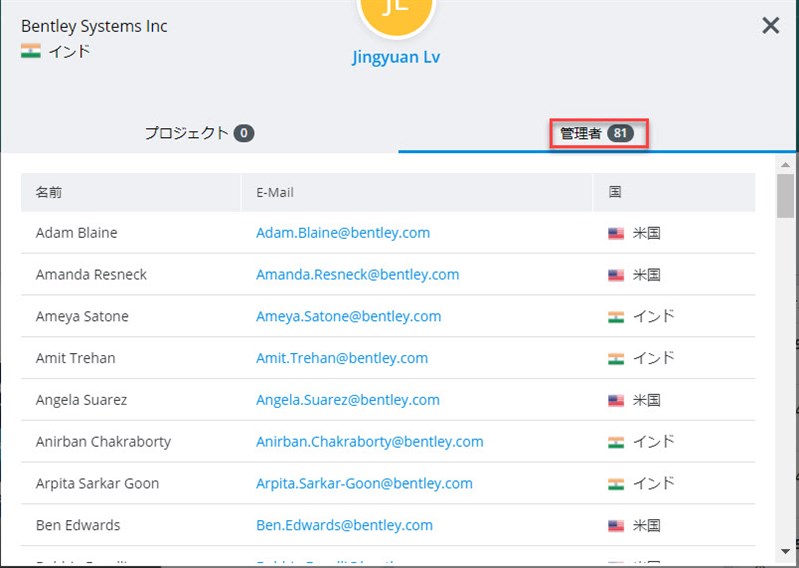This screenshot has width=799, height=568.
Task: Switch to the プロジェクト tab
Action: 199,133
